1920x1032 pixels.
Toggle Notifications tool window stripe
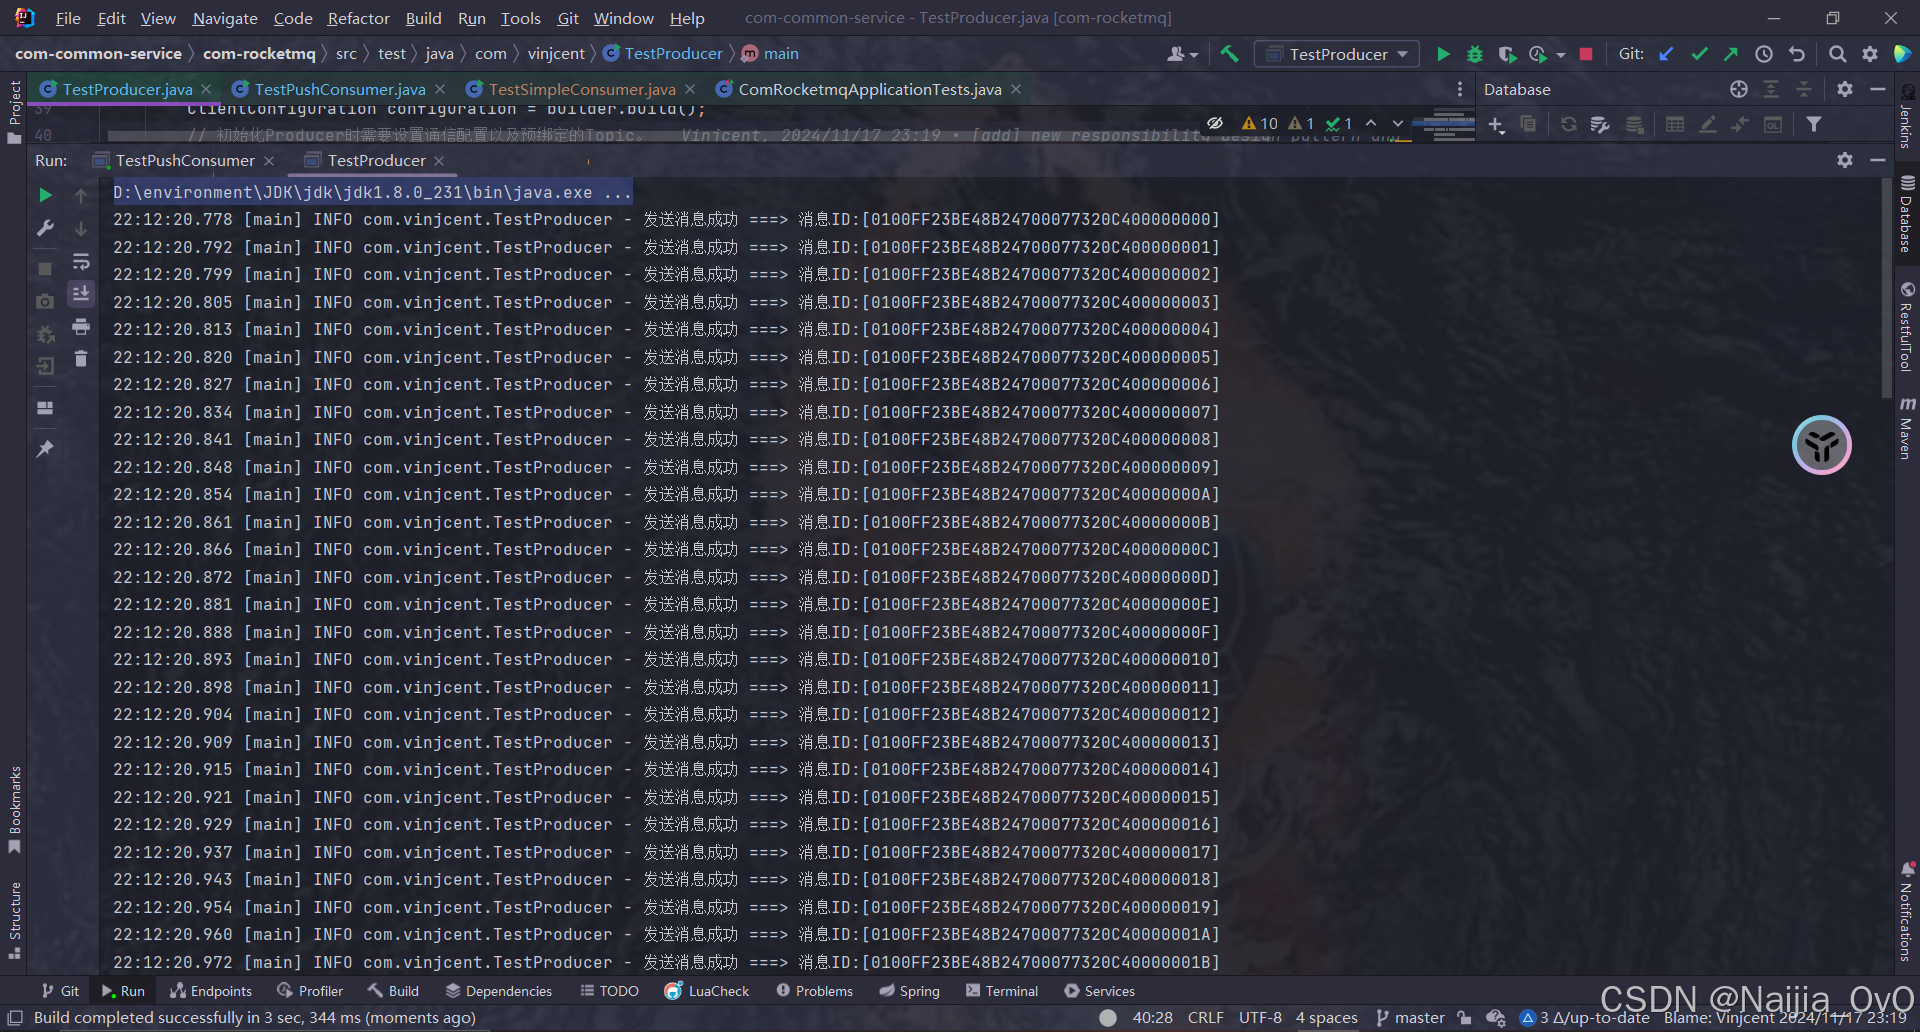pos(1907,911)
